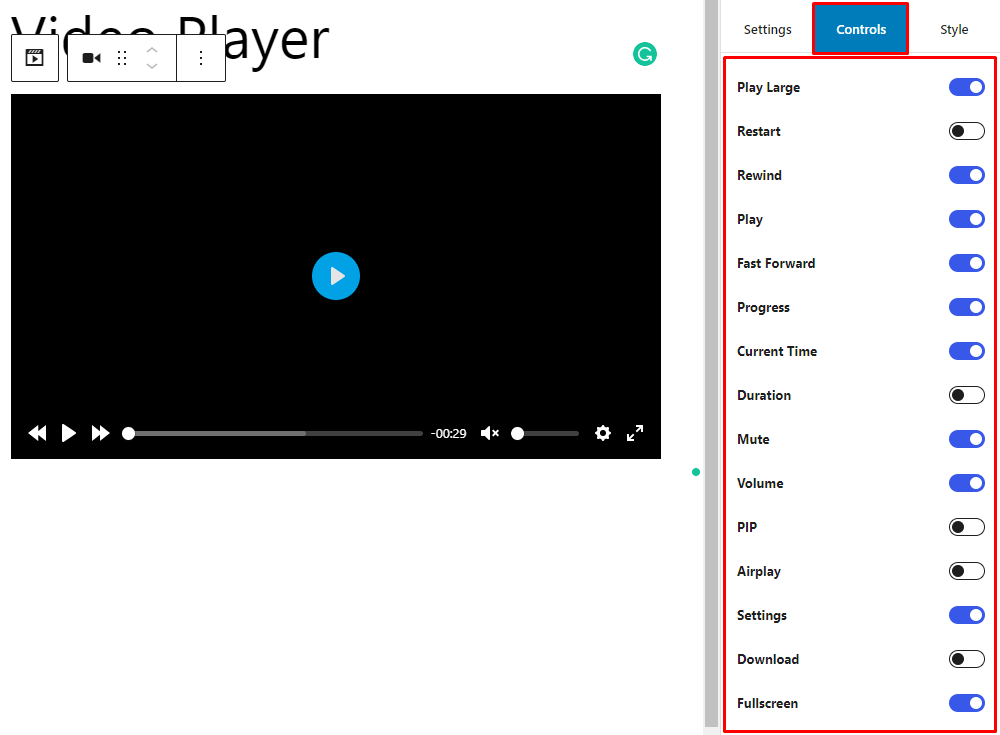Viewport: 1000px width, 735px height.
Task: Disable the Play Large toggle
Action: [x=966, y=87]
